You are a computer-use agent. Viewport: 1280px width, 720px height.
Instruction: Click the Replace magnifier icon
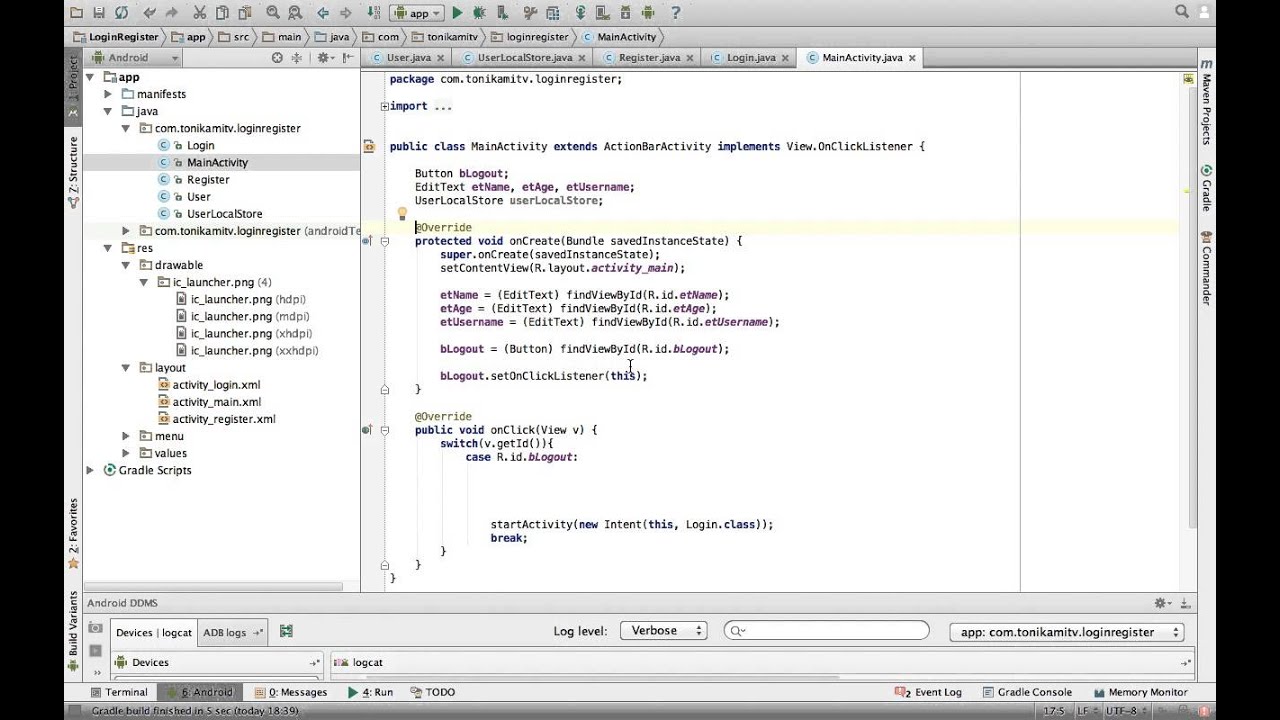point(294,13)
